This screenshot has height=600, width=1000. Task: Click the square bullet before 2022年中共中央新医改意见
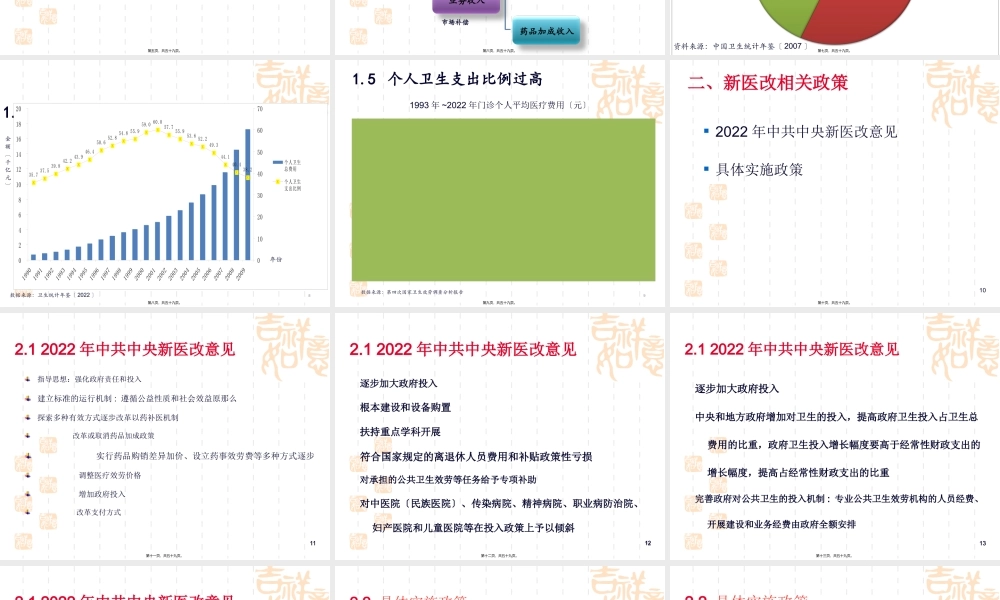point(707,131)
